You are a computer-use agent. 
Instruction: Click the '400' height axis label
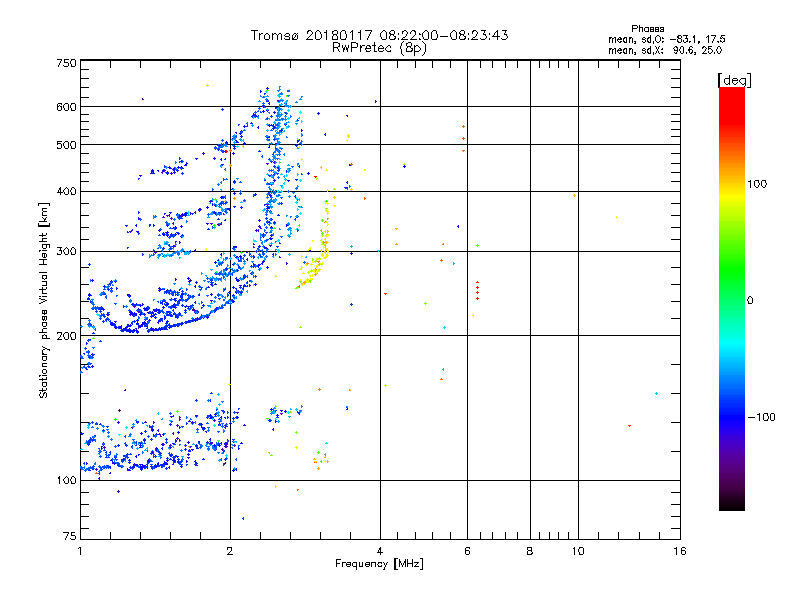click(66, 192)
